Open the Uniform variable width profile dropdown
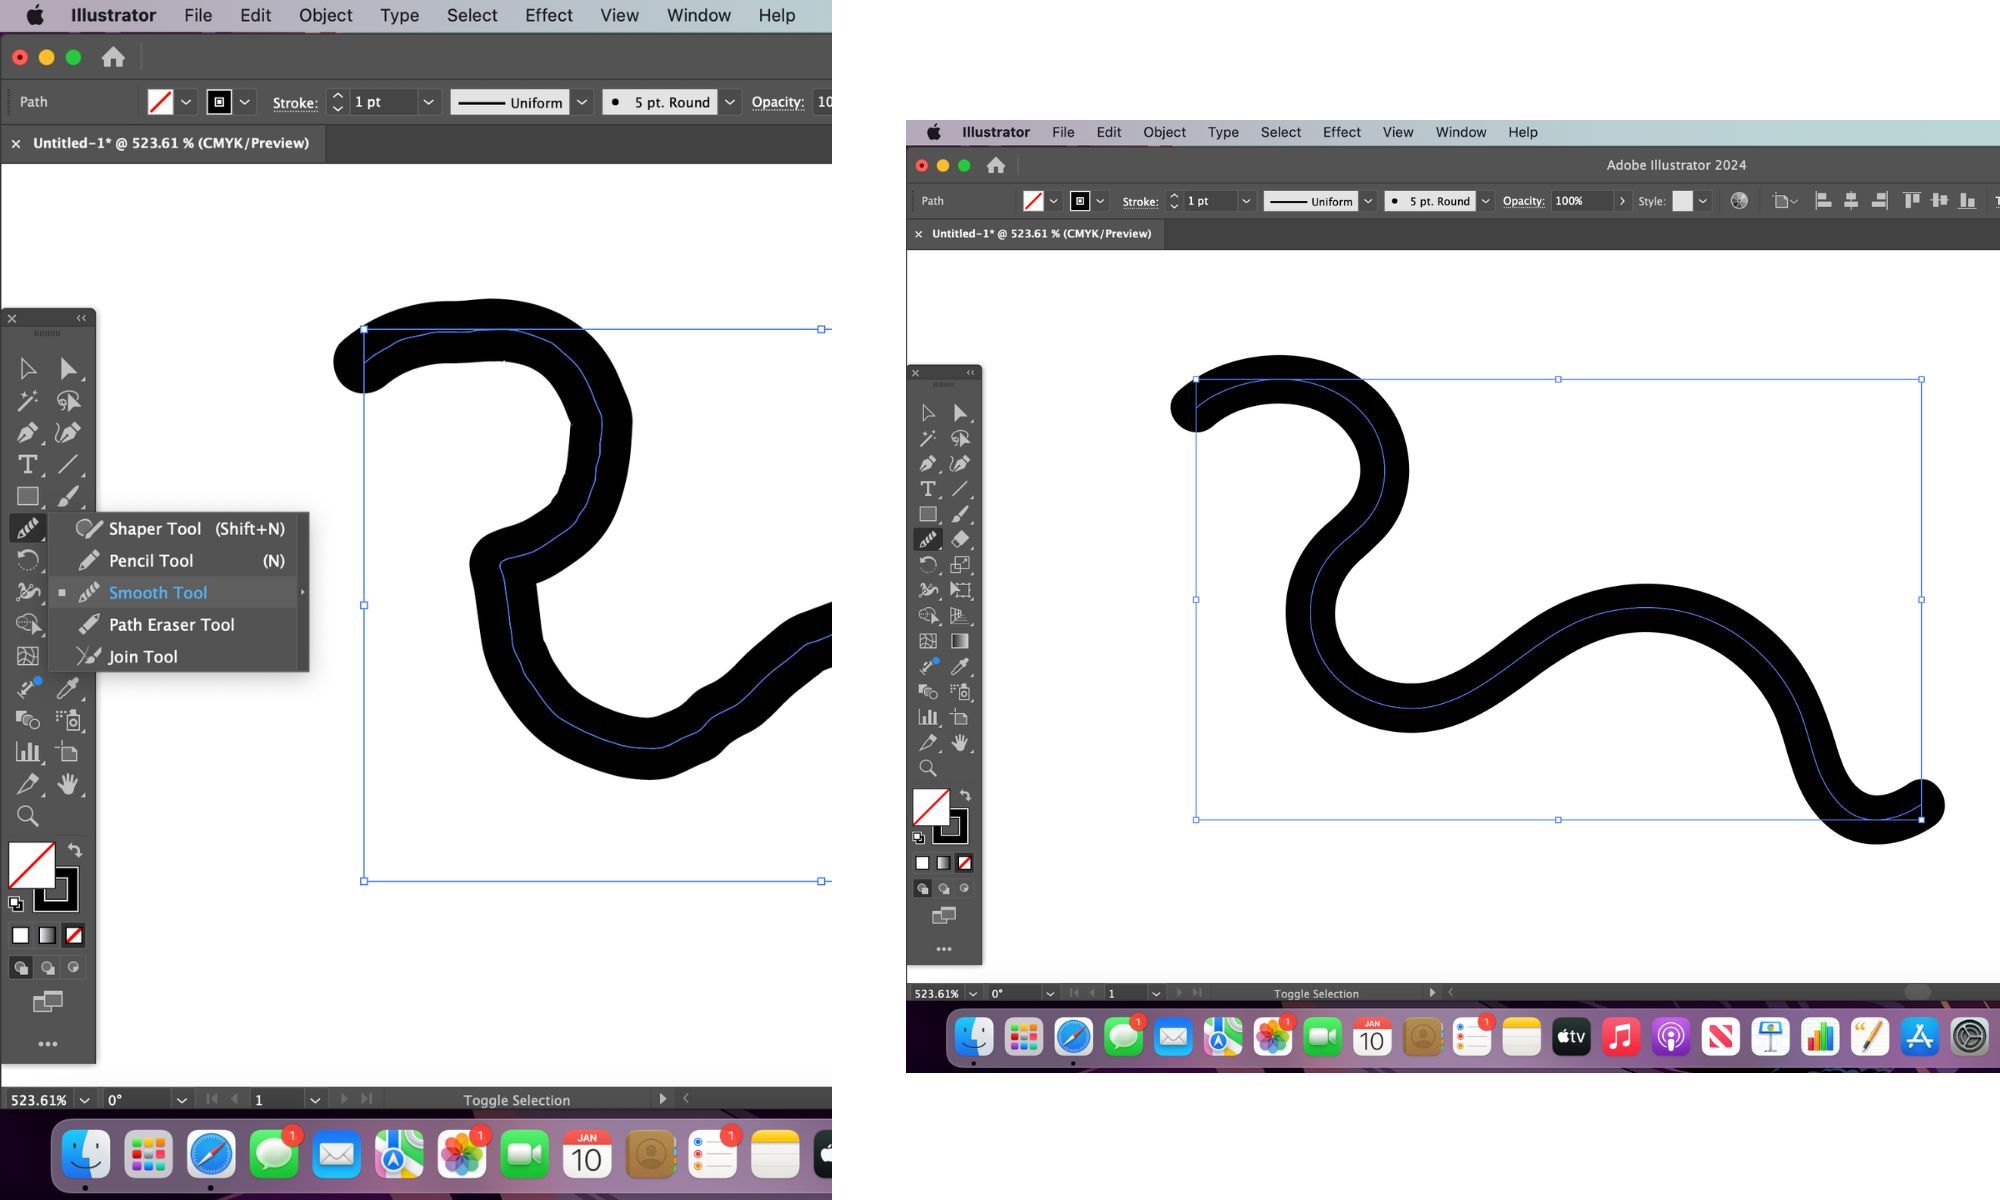This screenshot has height=1200, width=2000. (582, 101)
